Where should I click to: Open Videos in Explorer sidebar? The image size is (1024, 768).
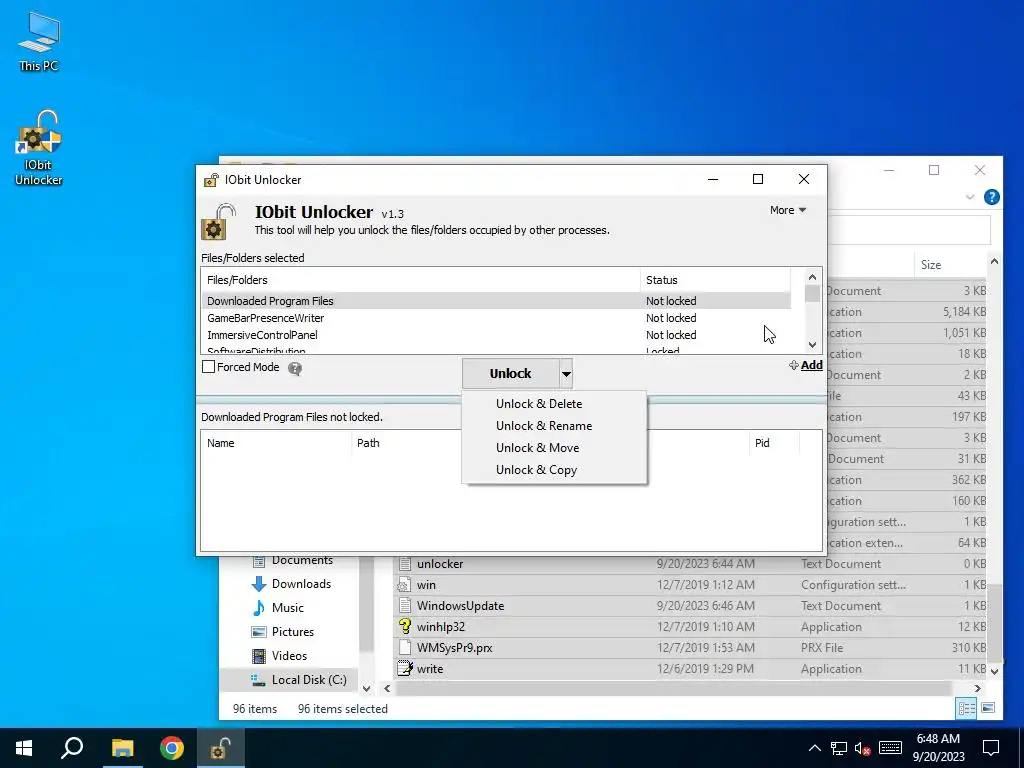280,656
